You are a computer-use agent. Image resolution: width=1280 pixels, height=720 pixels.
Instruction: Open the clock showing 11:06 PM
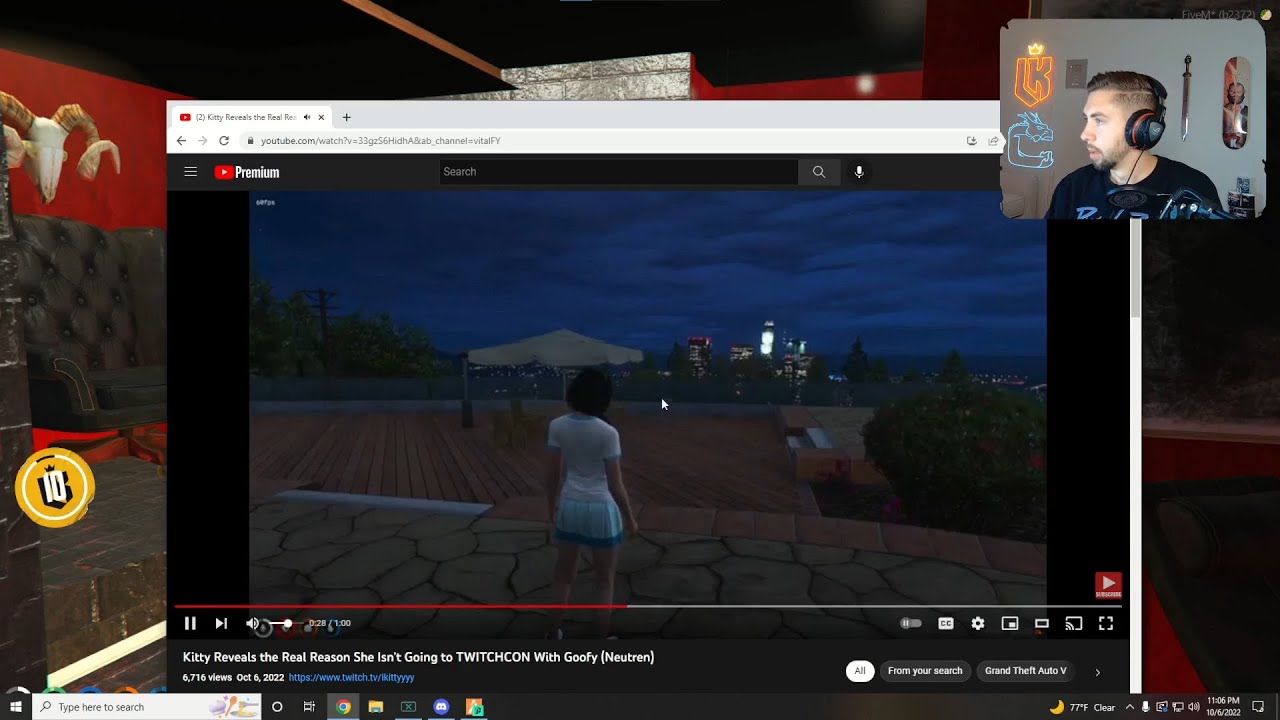(x=1223, y=707)
